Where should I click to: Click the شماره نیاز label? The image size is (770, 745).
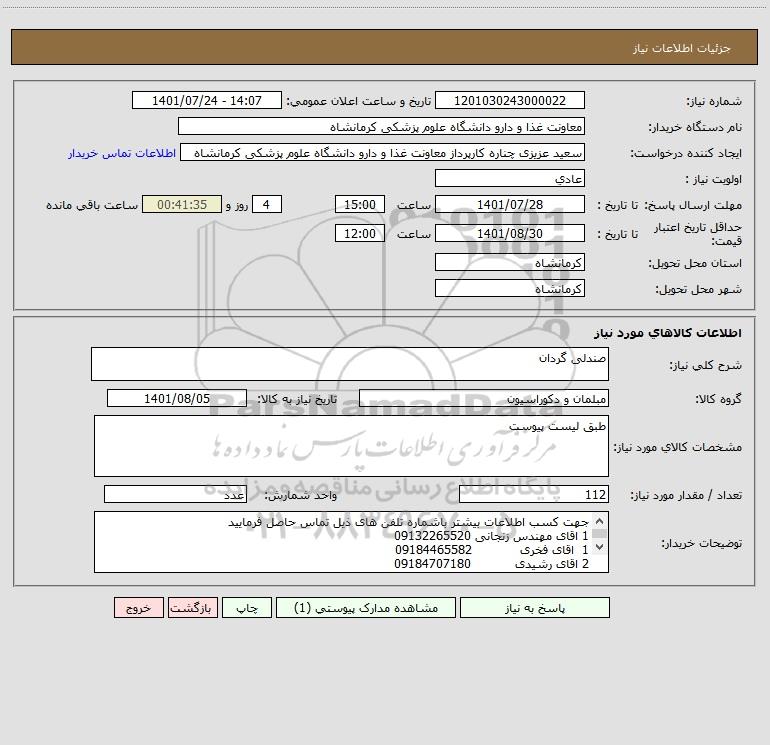click(x=714, y=101)
